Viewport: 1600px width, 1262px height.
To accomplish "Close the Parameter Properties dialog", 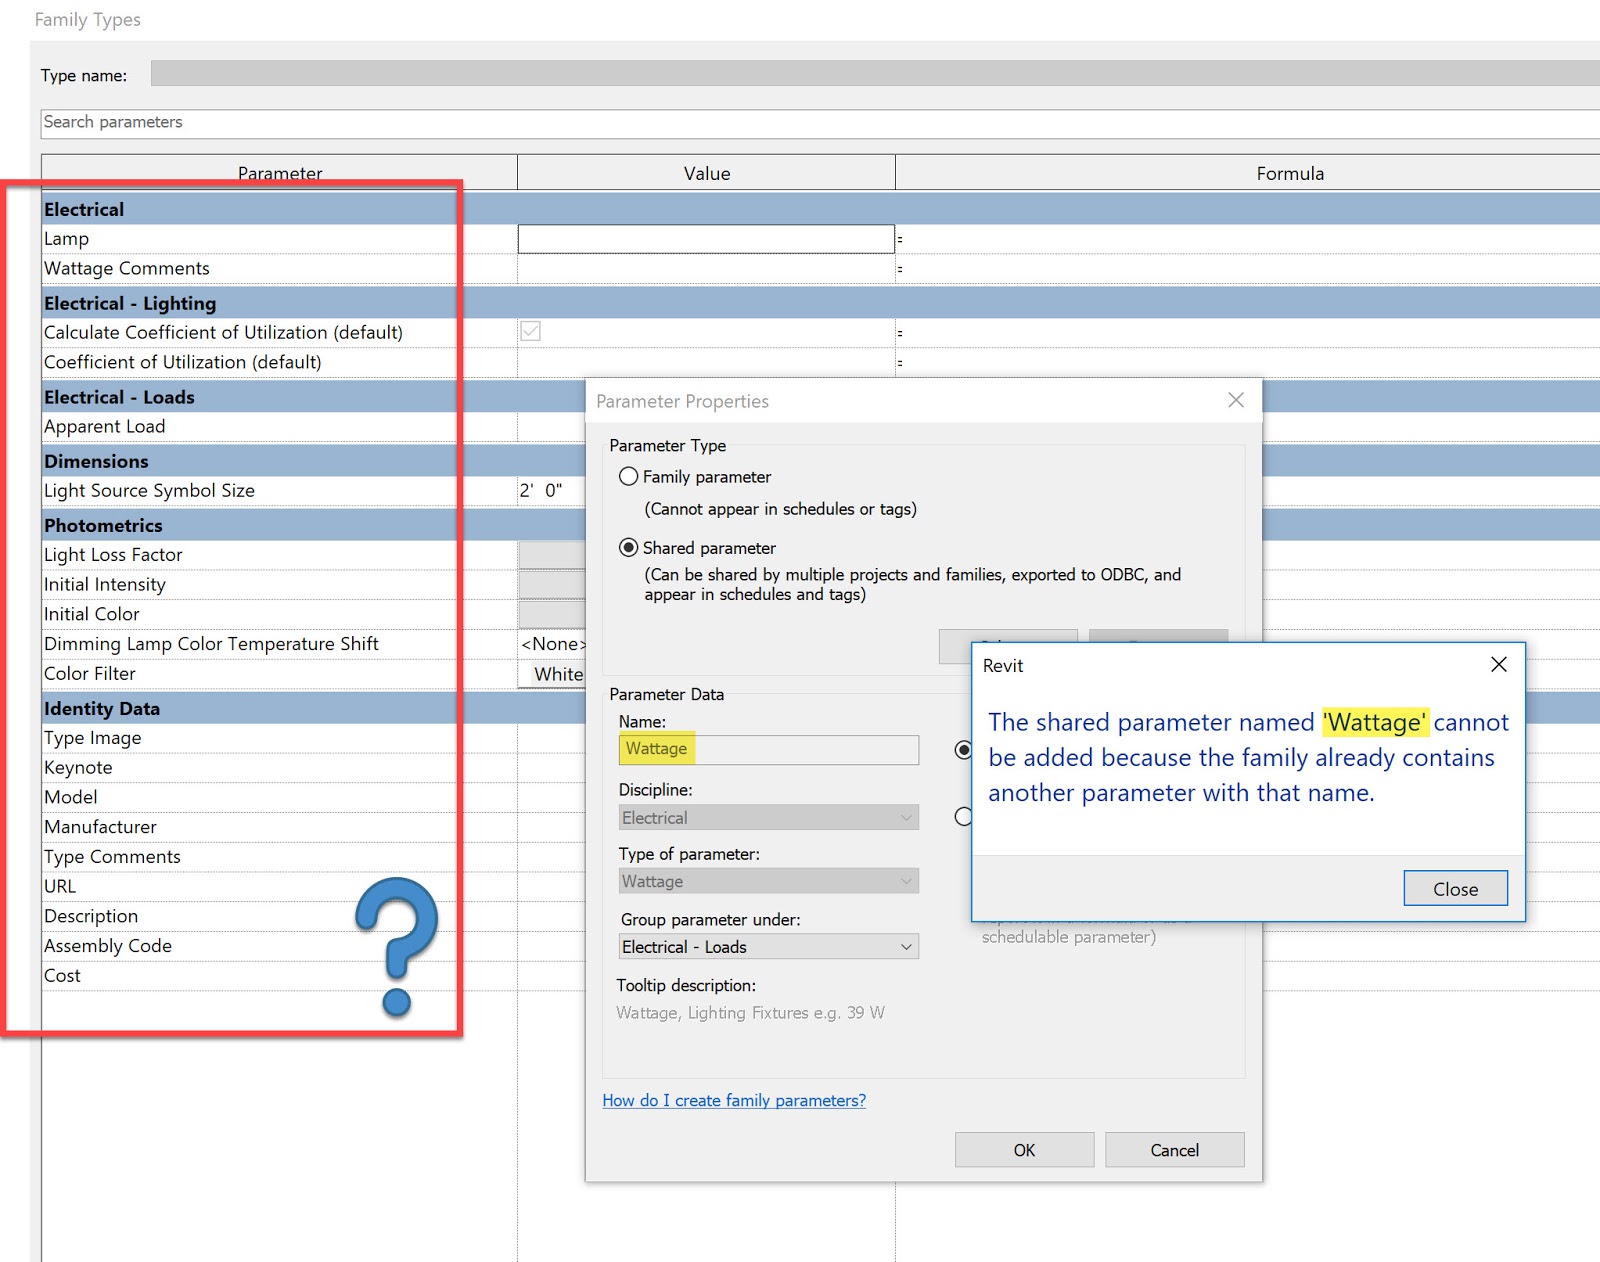I will point(1236,400).
